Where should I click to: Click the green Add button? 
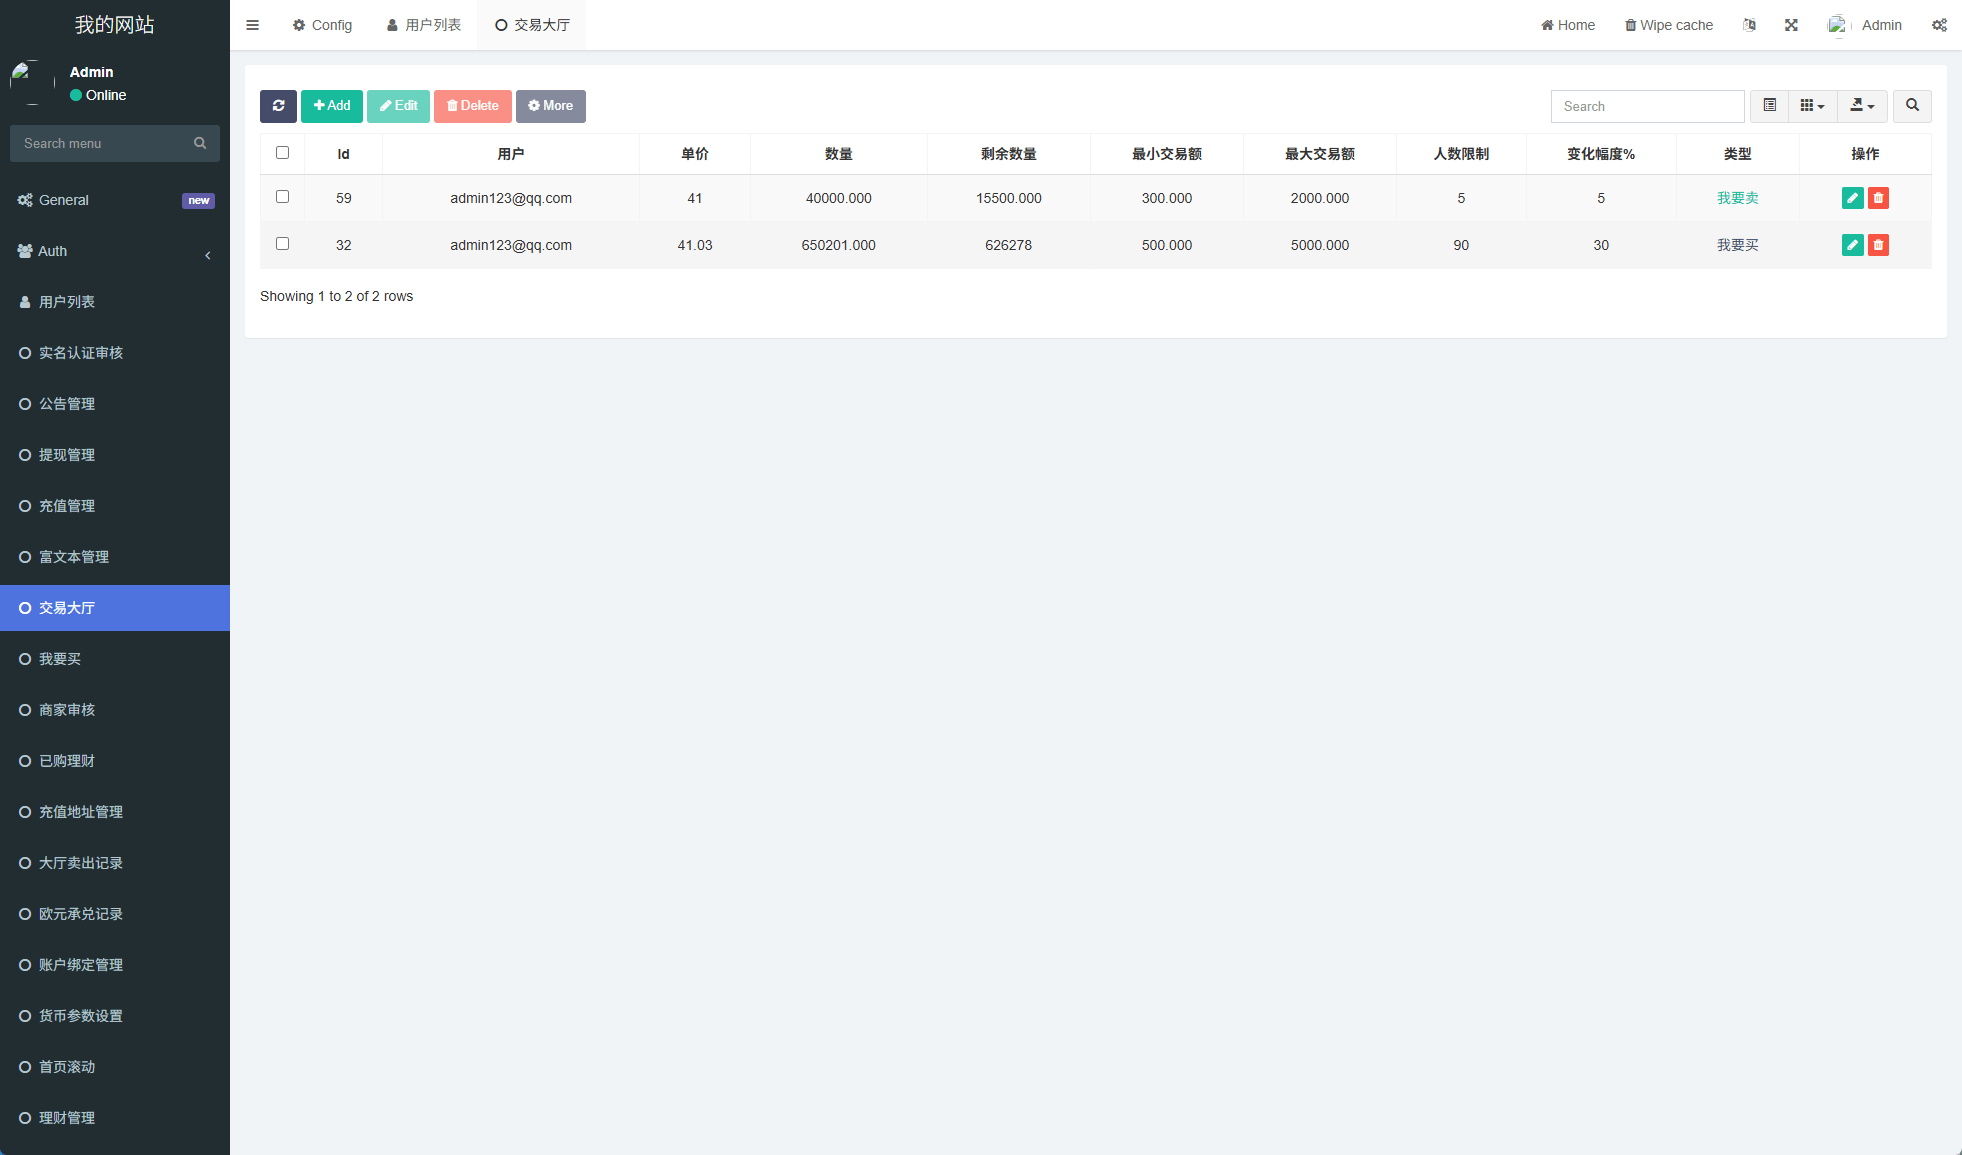point(332,106)
